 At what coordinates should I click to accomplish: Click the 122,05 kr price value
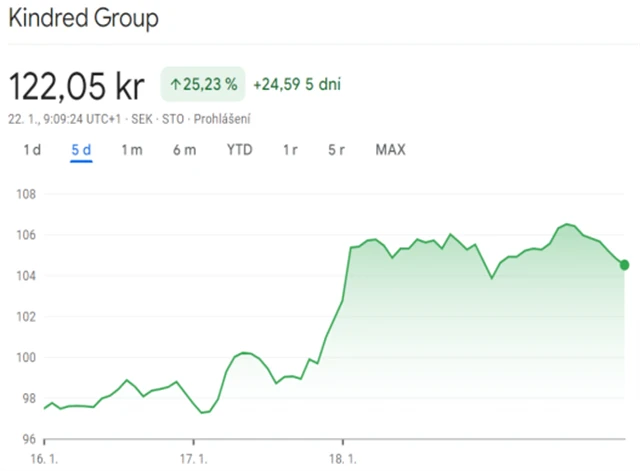(x=76, y=86)
